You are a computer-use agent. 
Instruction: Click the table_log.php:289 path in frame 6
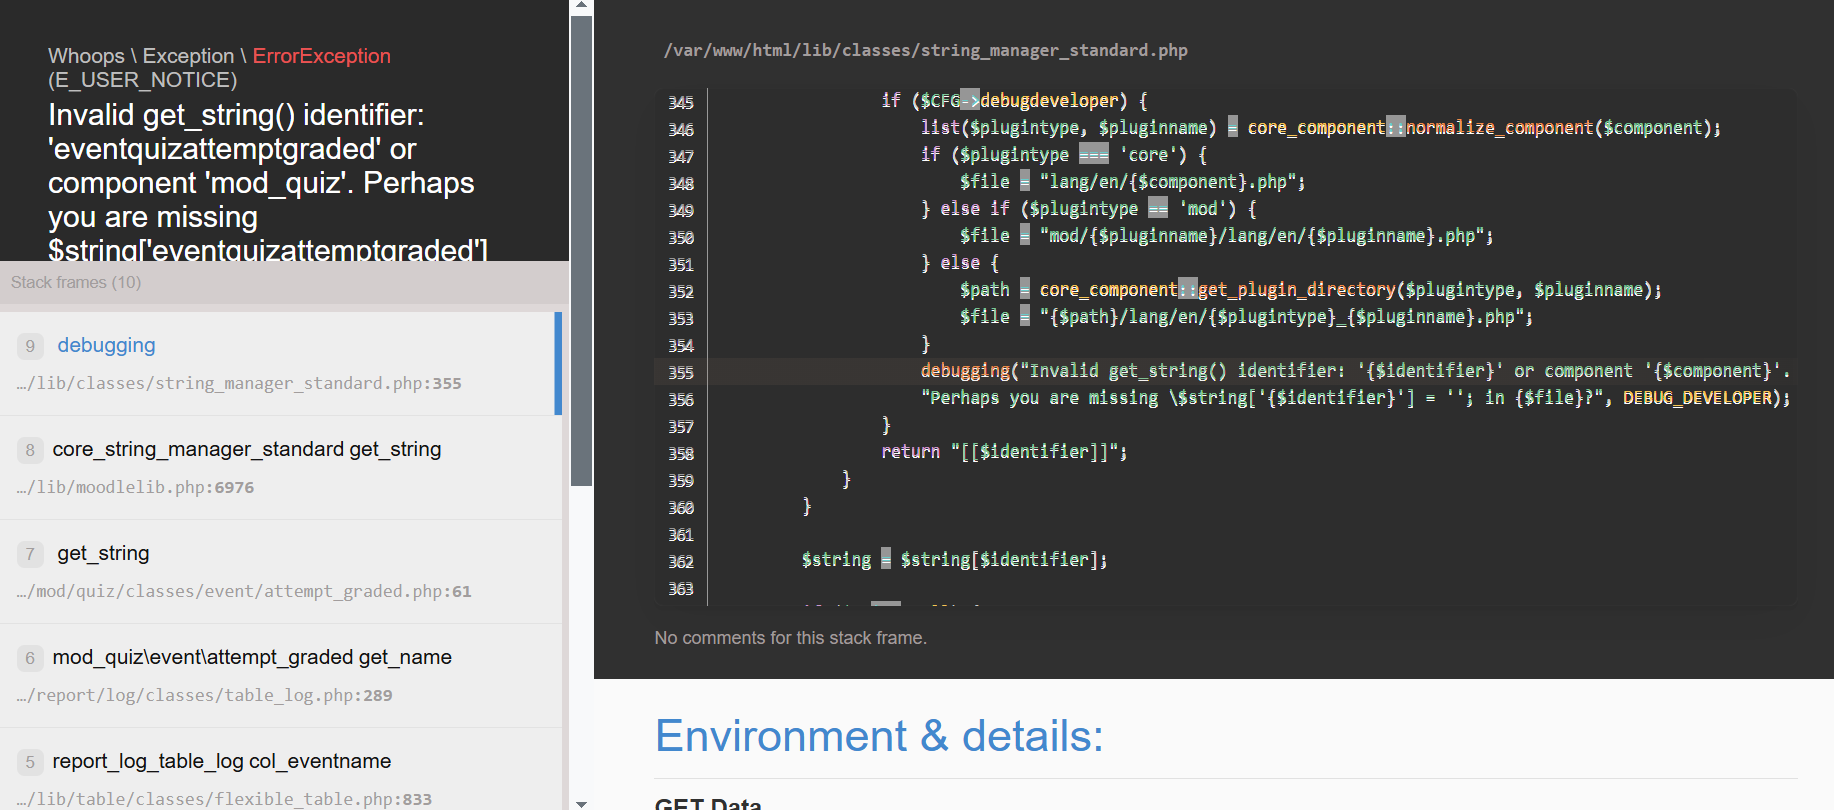tap(204, 695)
